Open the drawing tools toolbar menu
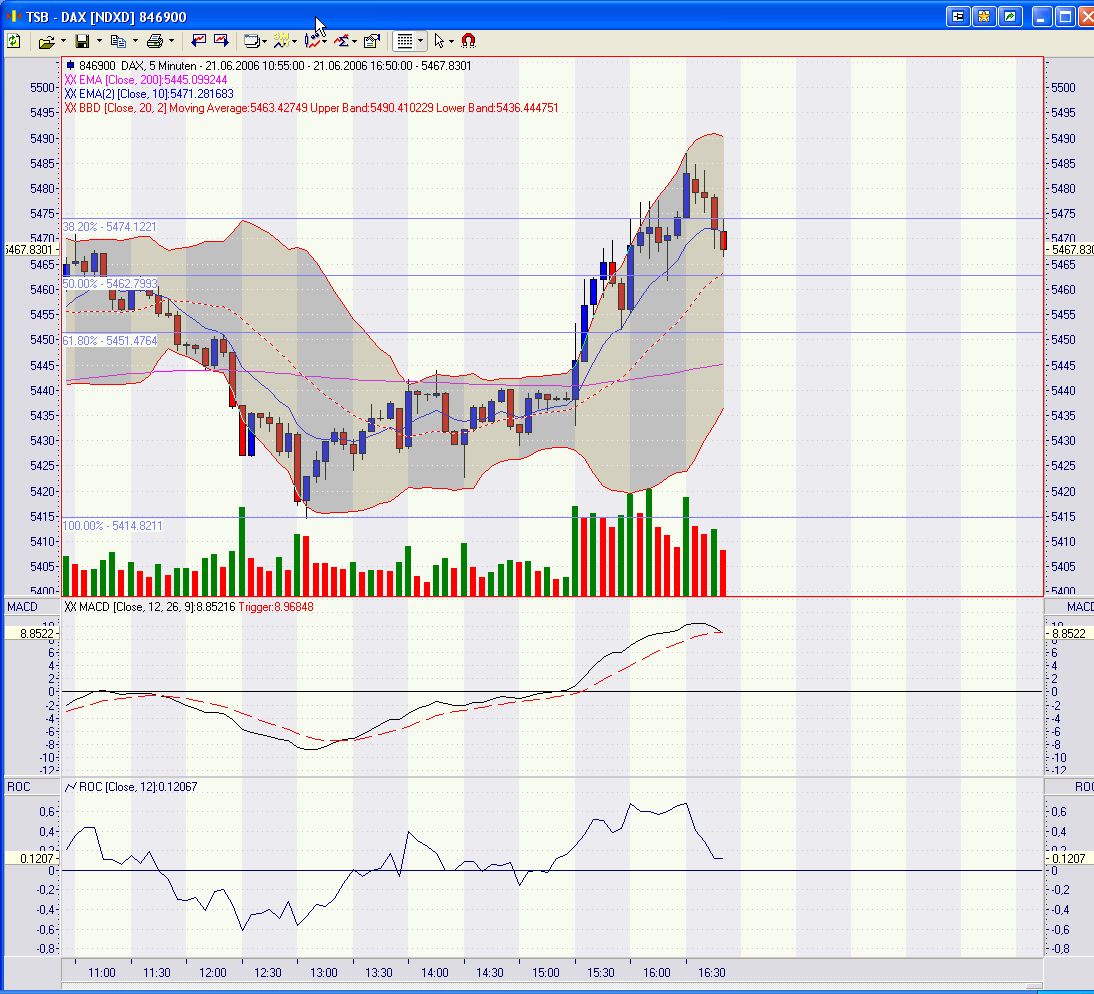 (315, 41)
